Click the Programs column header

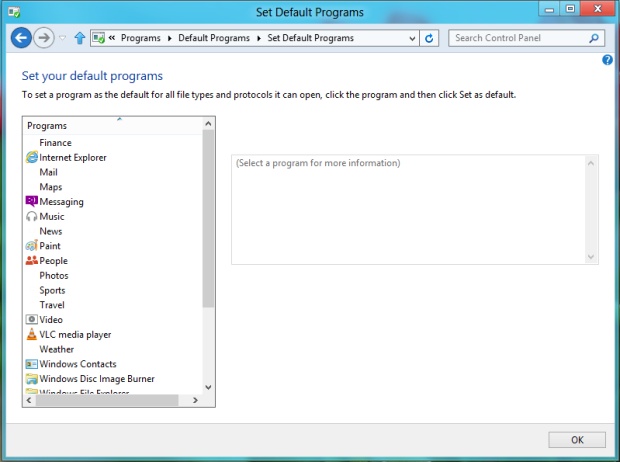pyautogui.click(x=113, y=126)
